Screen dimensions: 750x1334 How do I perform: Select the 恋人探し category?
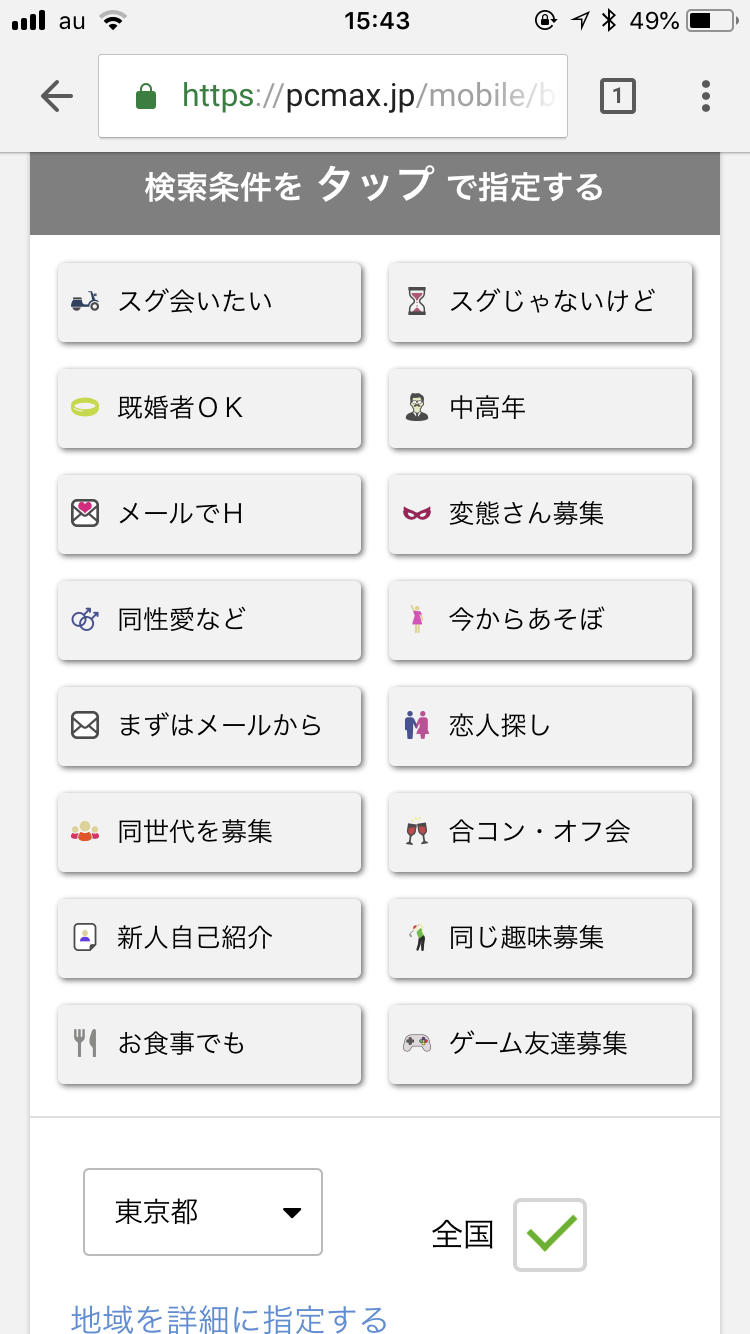click(x=540, y=726)
